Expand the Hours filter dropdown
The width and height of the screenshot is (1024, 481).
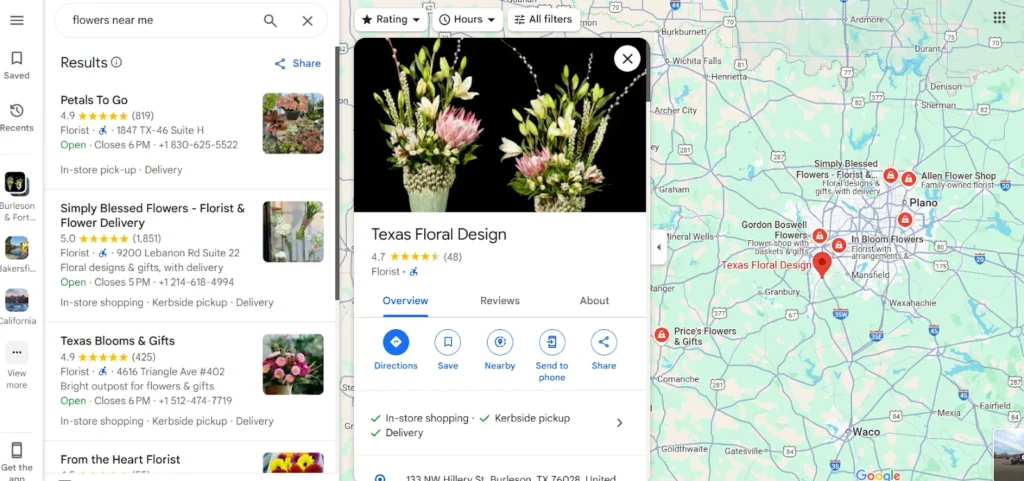467,19
